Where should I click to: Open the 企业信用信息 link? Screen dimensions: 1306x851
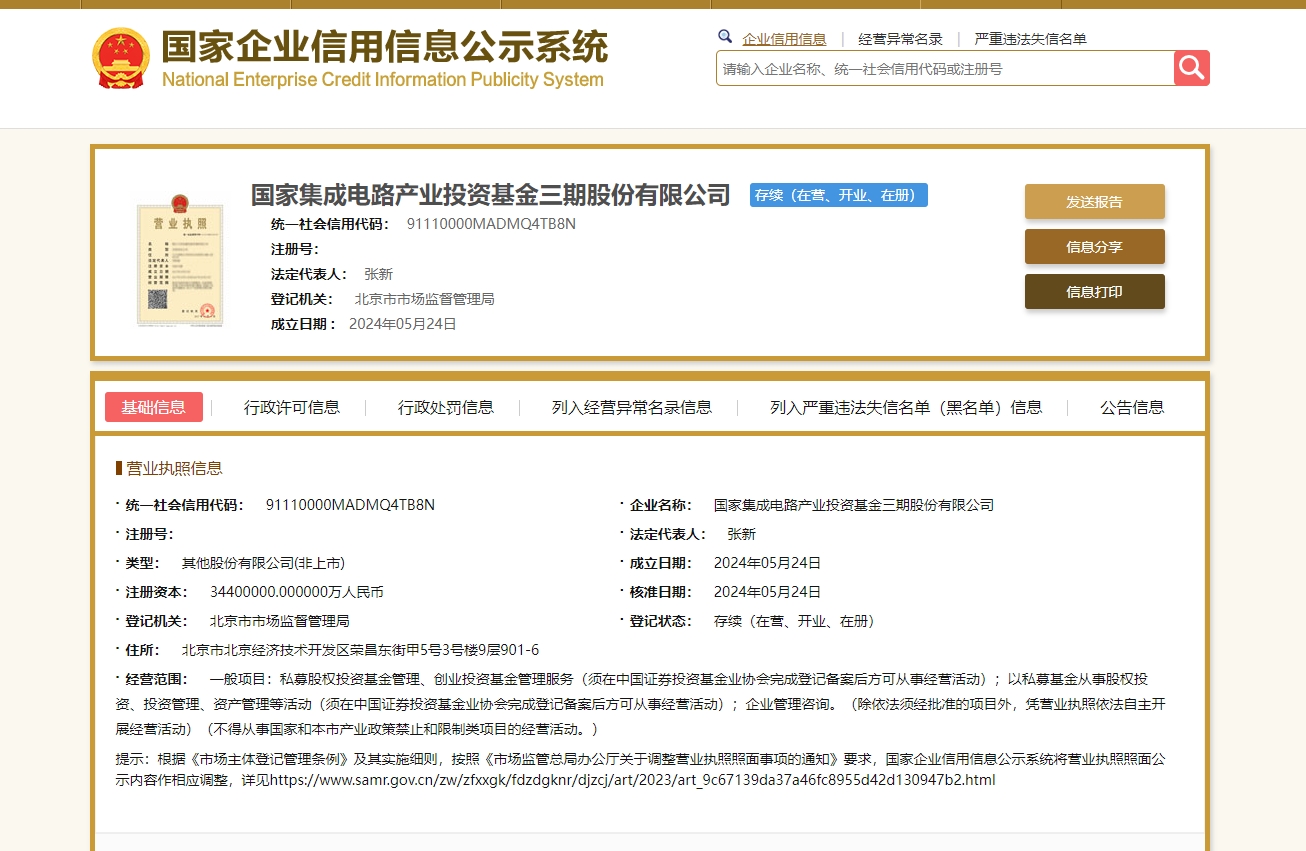[x=783, y=38]
